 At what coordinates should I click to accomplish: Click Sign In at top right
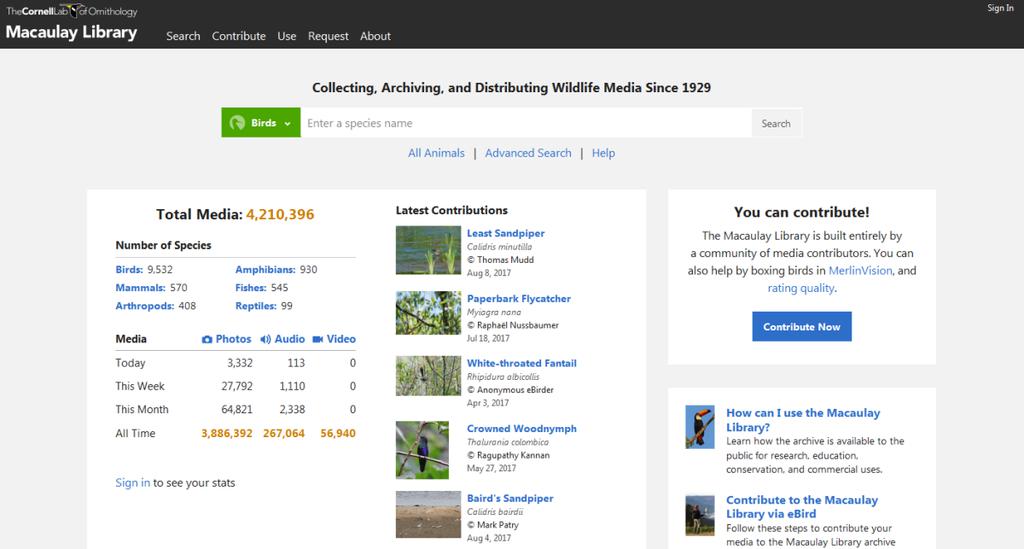[x=1000, y=8]
